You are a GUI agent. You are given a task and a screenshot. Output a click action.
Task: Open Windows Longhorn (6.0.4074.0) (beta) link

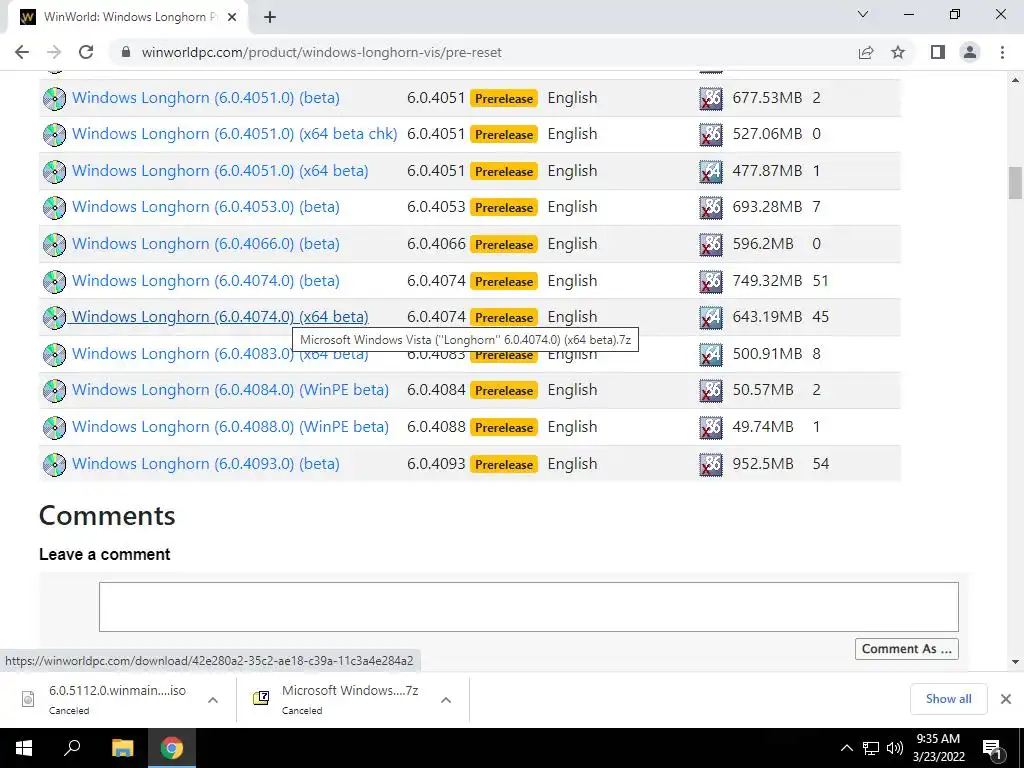coord(206,281)
